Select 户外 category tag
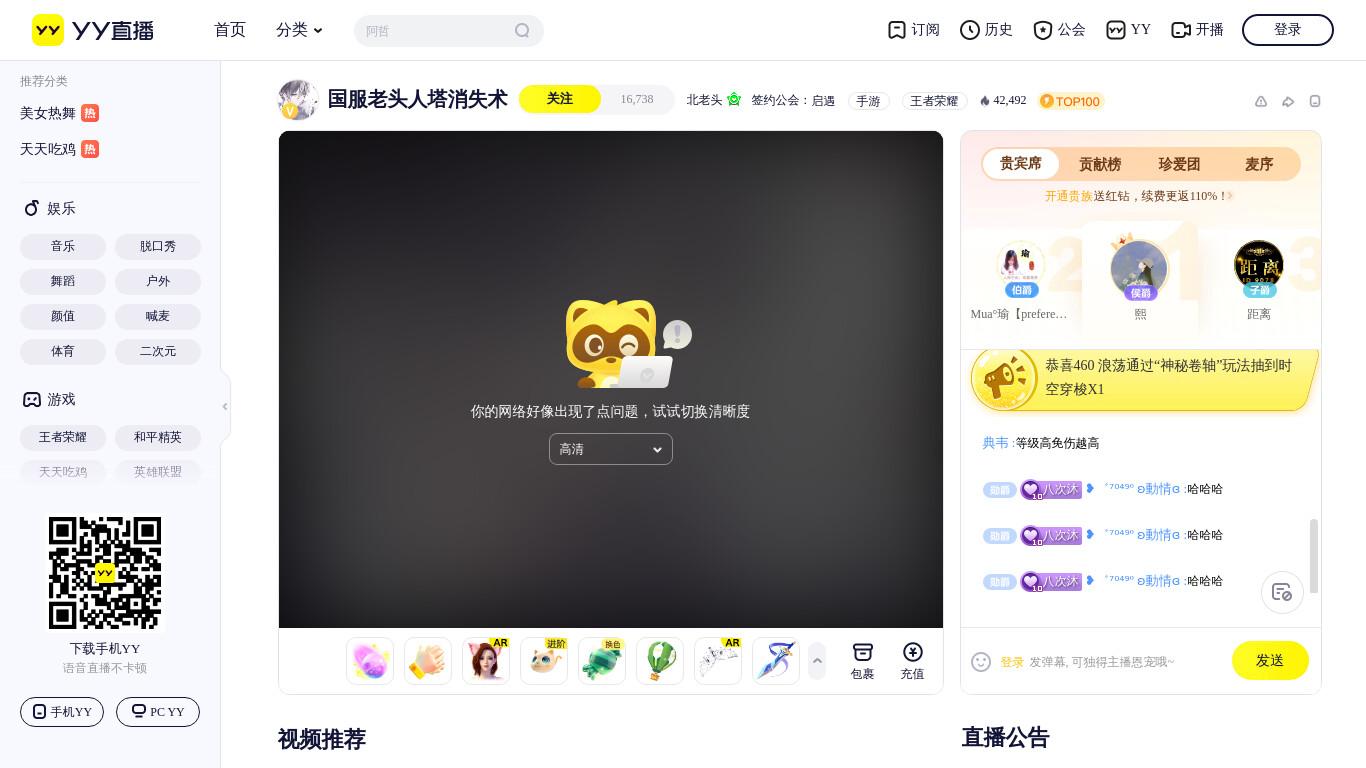The image size is (1366, 768). click(x=158, y=281)
